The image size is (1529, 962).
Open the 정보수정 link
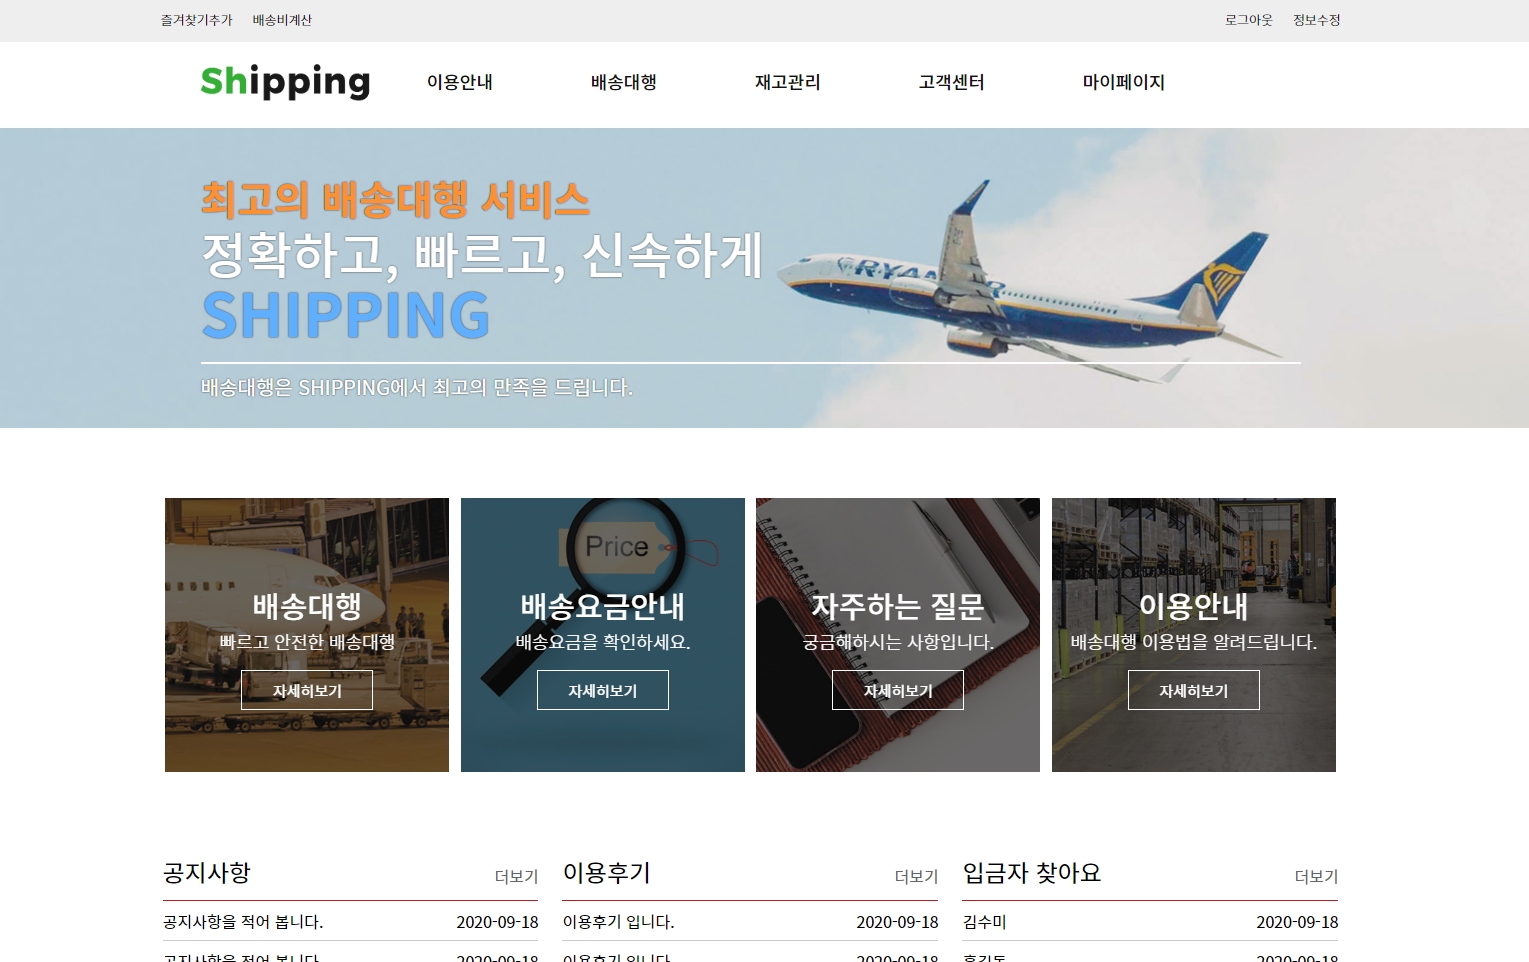coord(1316,20)
